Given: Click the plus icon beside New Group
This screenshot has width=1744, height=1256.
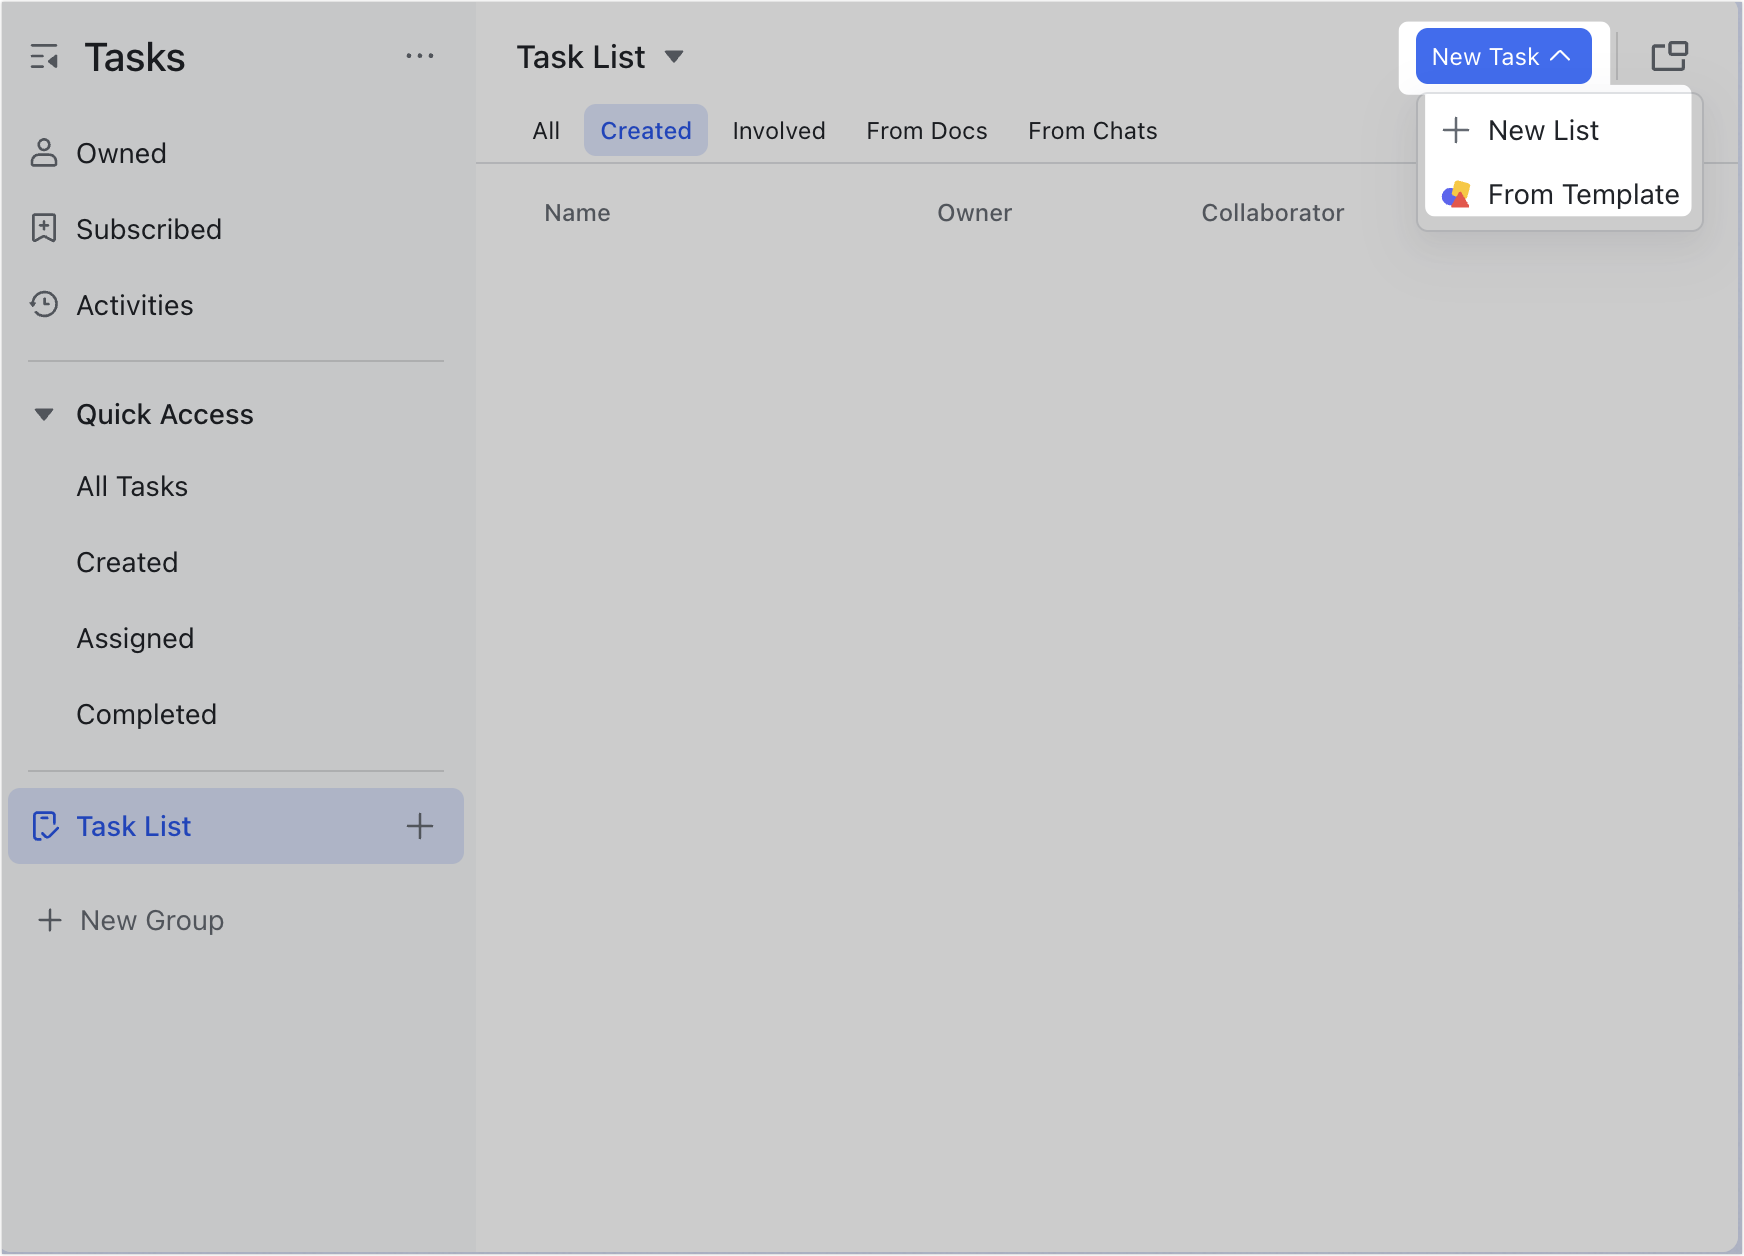Looking at the screenshot, I should 50,920.
